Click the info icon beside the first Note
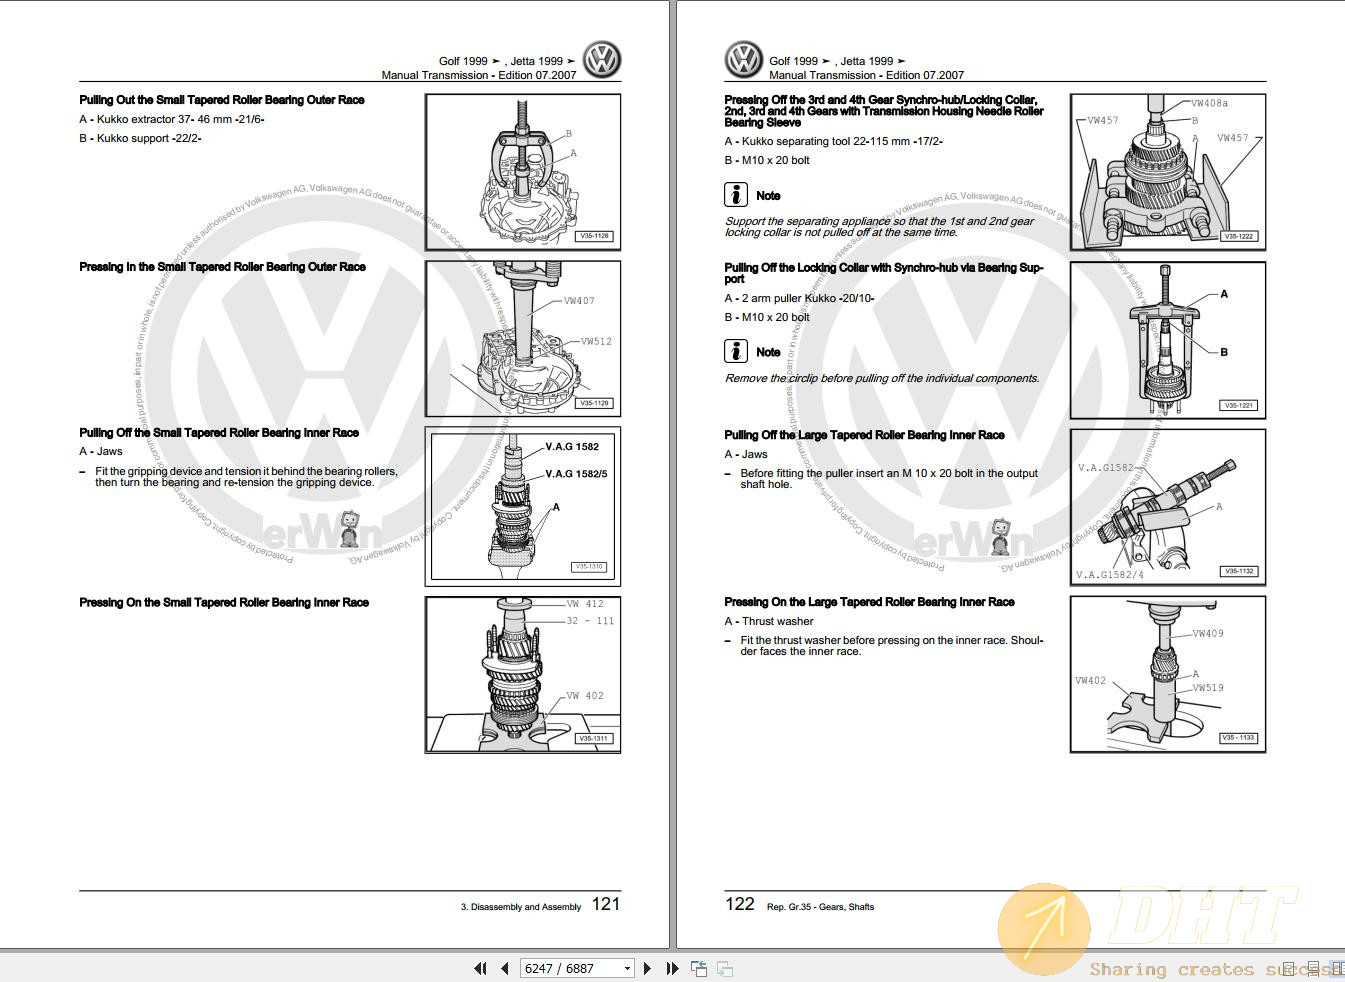This screenshot has width=1345, height=982. pyautogui.click(x=736, y=194)
